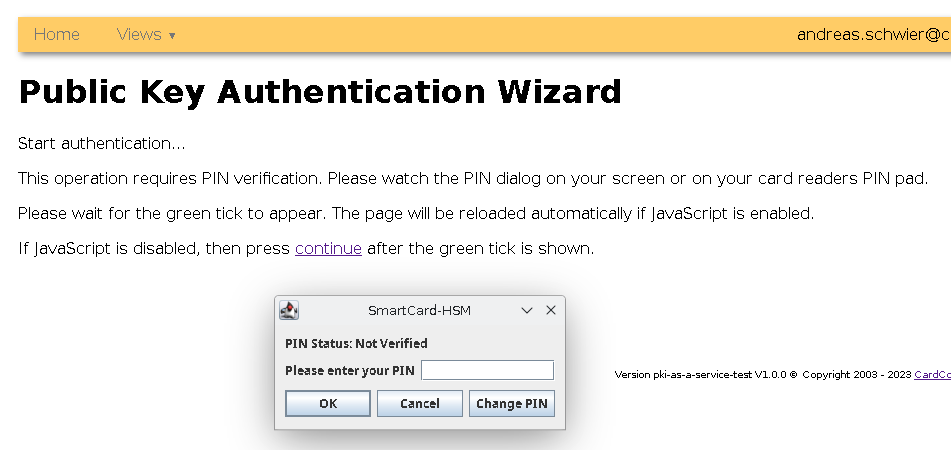Focus the PIN entry field
951x450 pixels.
click(x=487, y=371)
